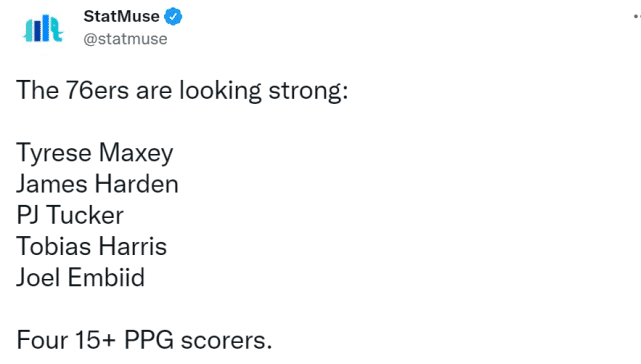Click the word "looking" in first sentence
This screenshot has height=364, width=641.
pos(220,91)
